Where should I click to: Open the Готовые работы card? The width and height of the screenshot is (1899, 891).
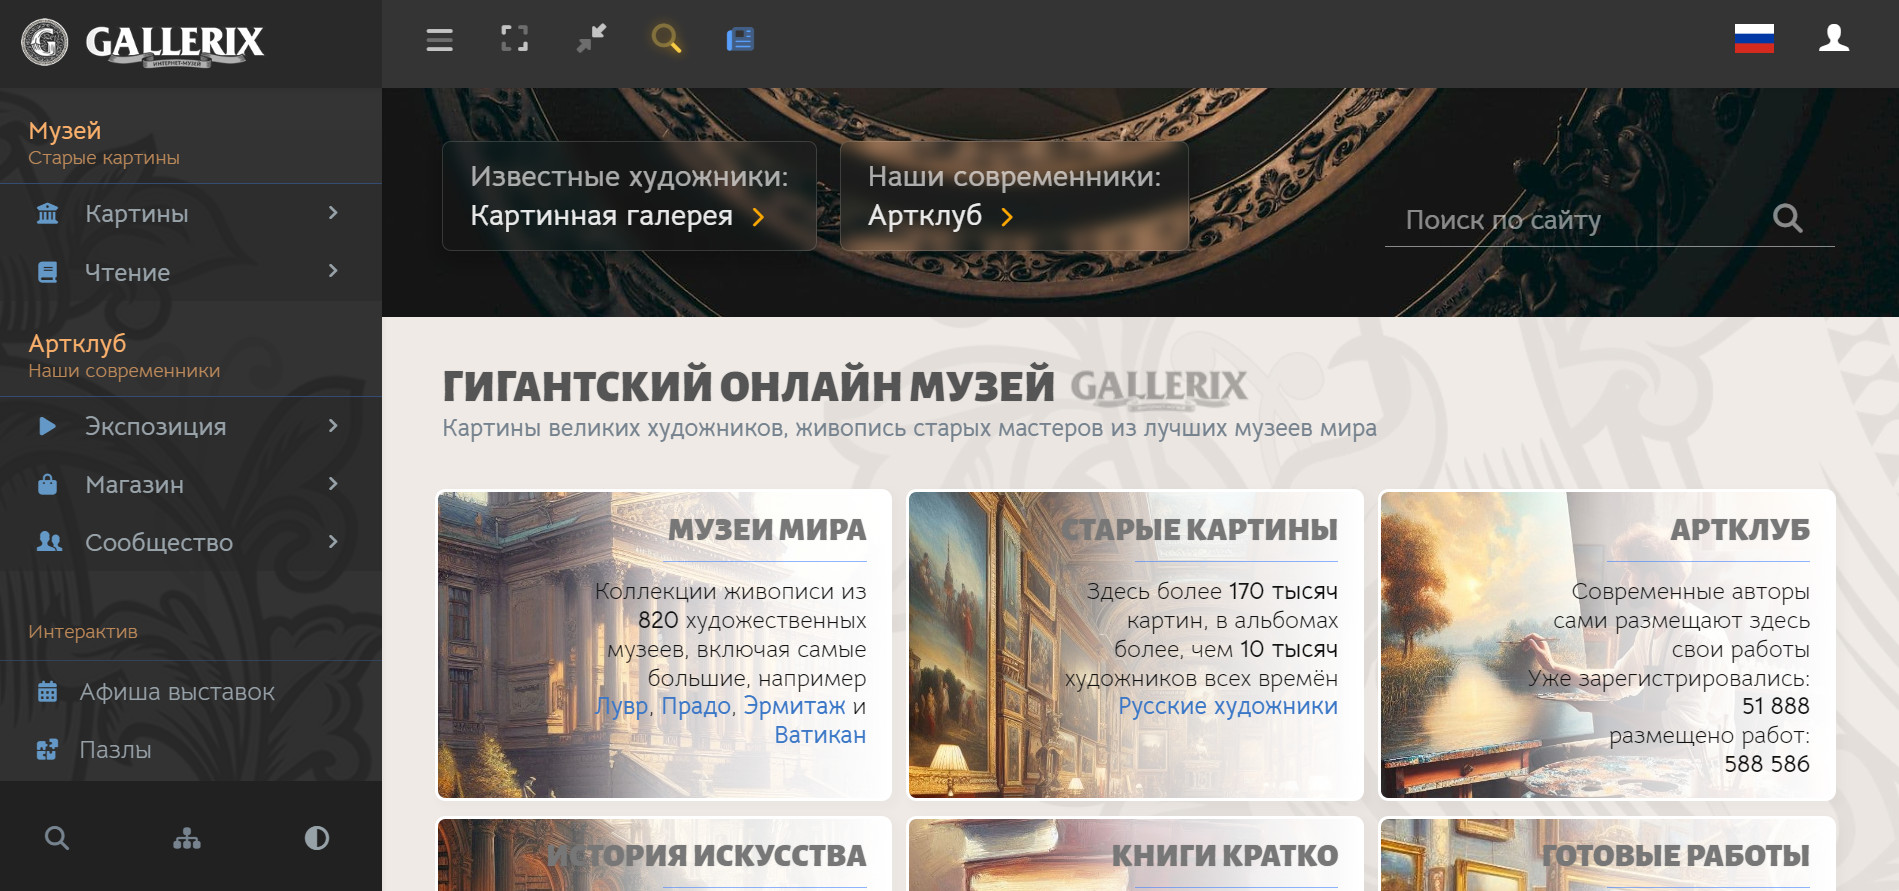1608,855
